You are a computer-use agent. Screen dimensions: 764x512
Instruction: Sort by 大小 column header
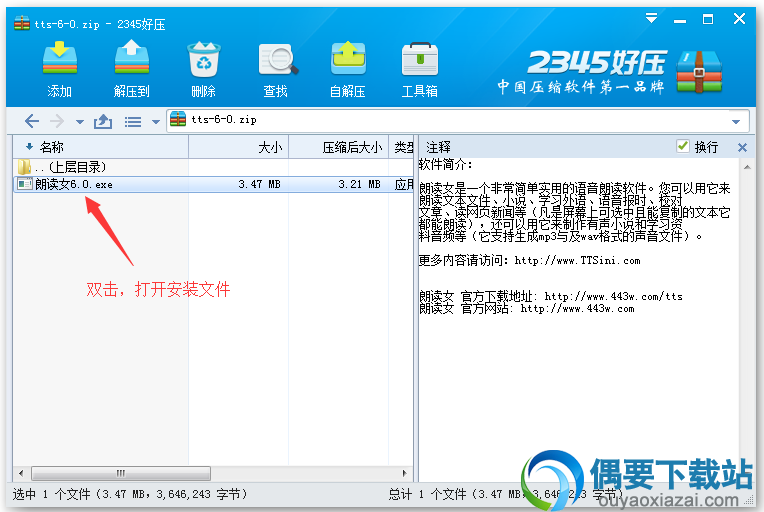(x=239, y=147)
